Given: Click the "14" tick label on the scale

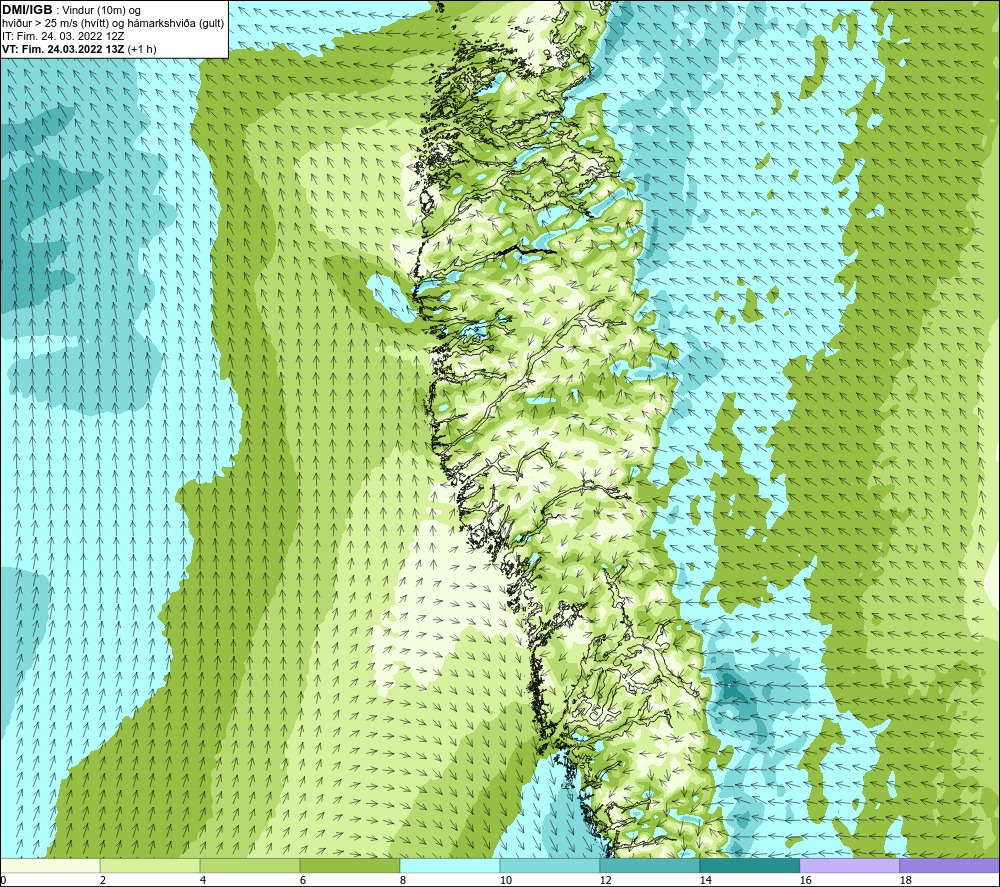Looking at the screenshot, I should tap(705, 881).
